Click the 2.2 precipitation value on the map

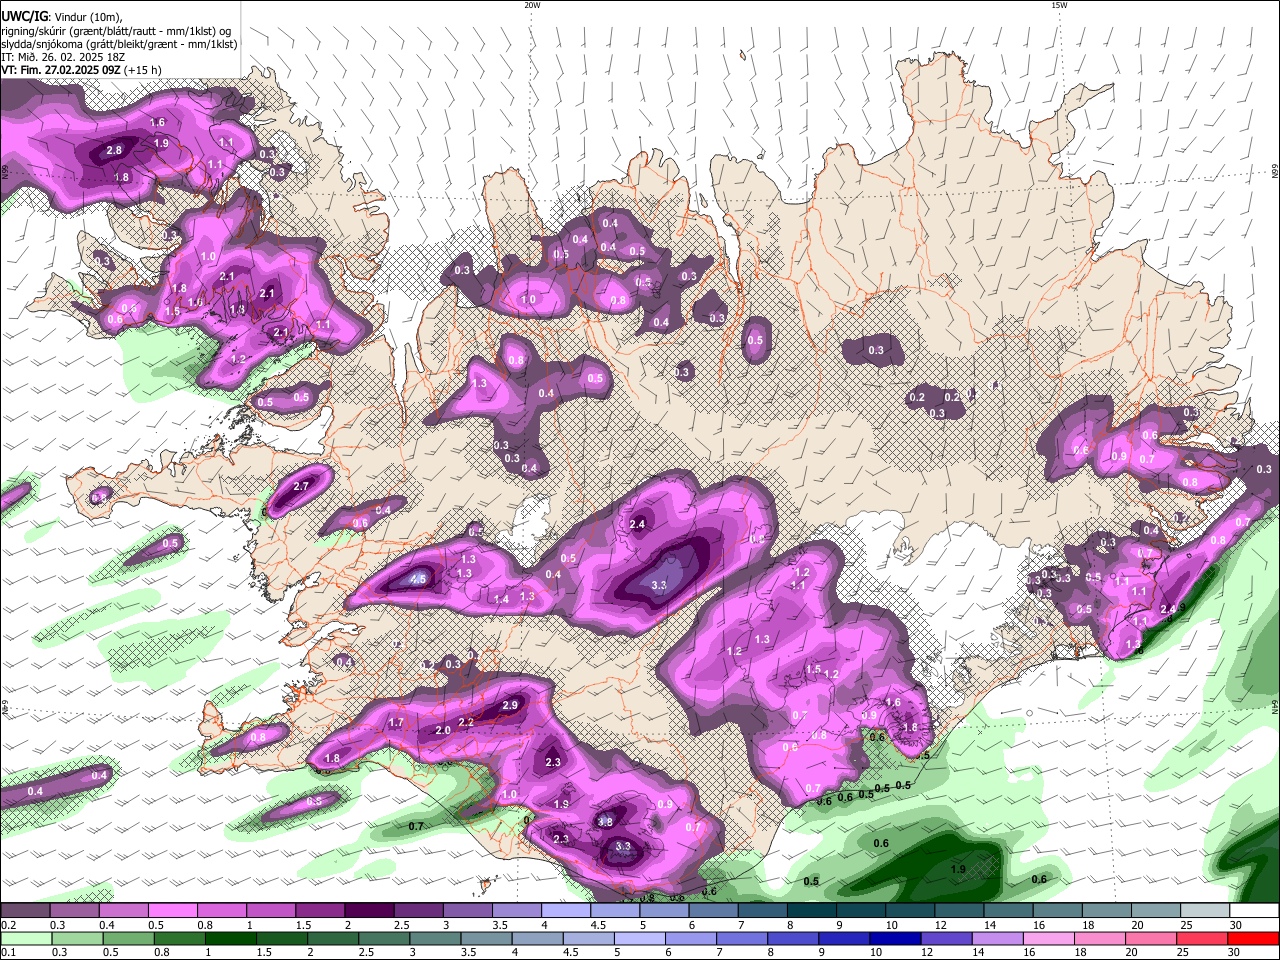(466, 722)
